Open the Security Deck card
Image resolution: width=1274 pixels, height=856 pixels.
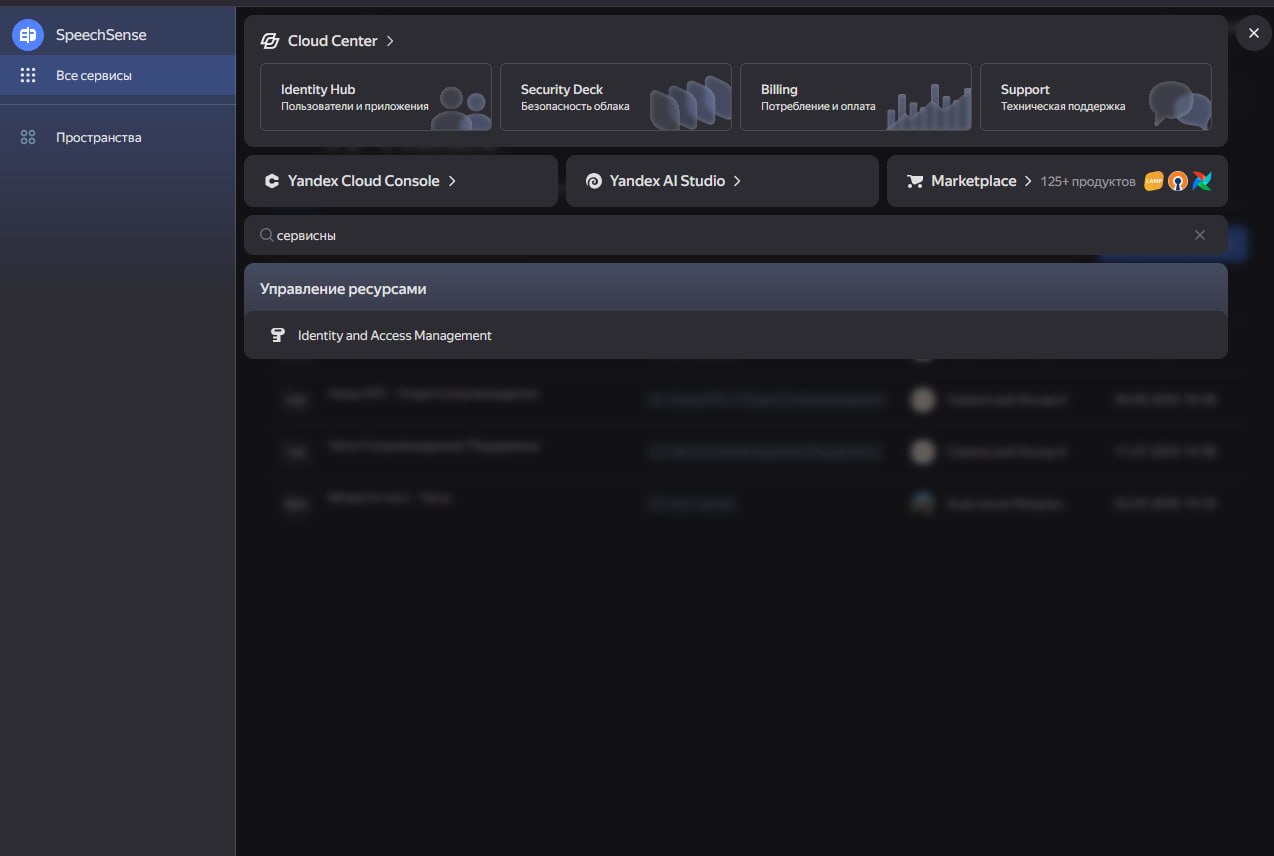click(x=616, y=97)
